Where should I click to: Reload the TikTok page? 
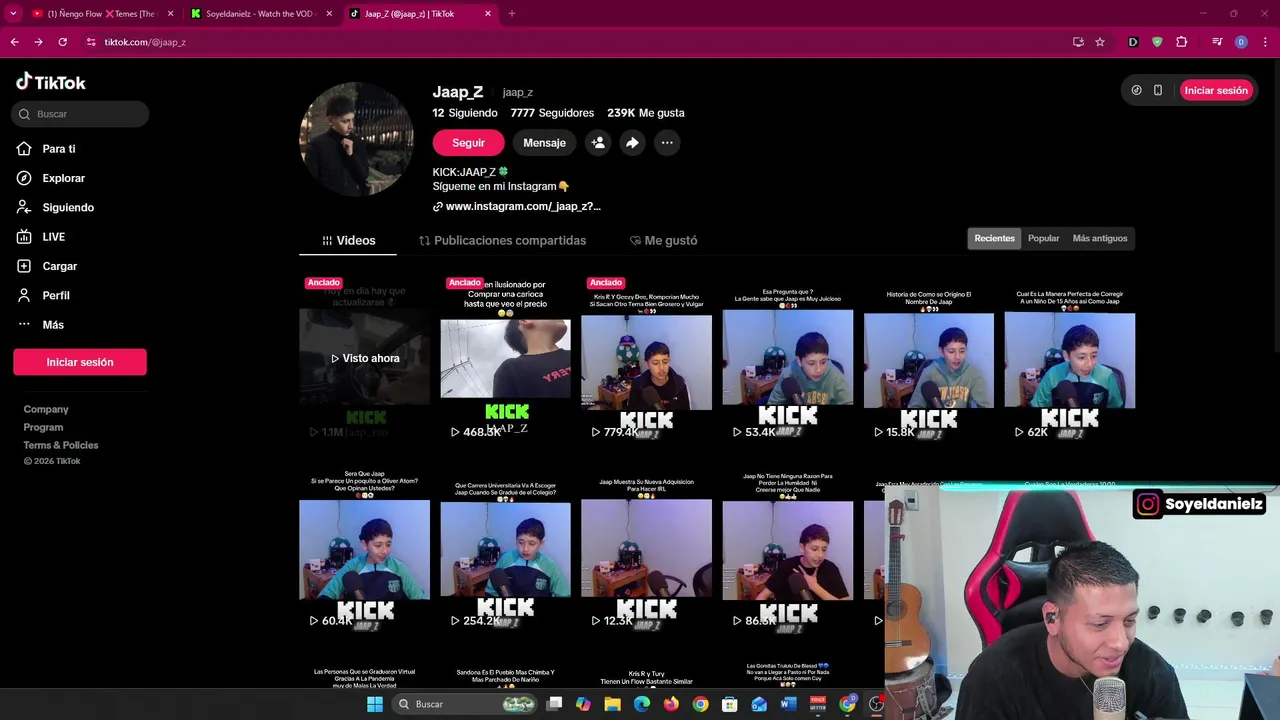pyautogui.click(x=62, y=42)
